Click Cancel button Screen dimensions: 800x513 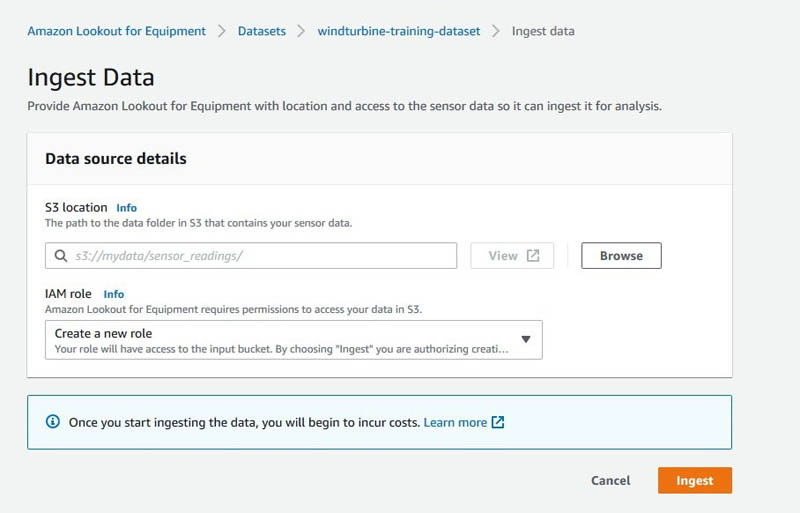(610, 480)
